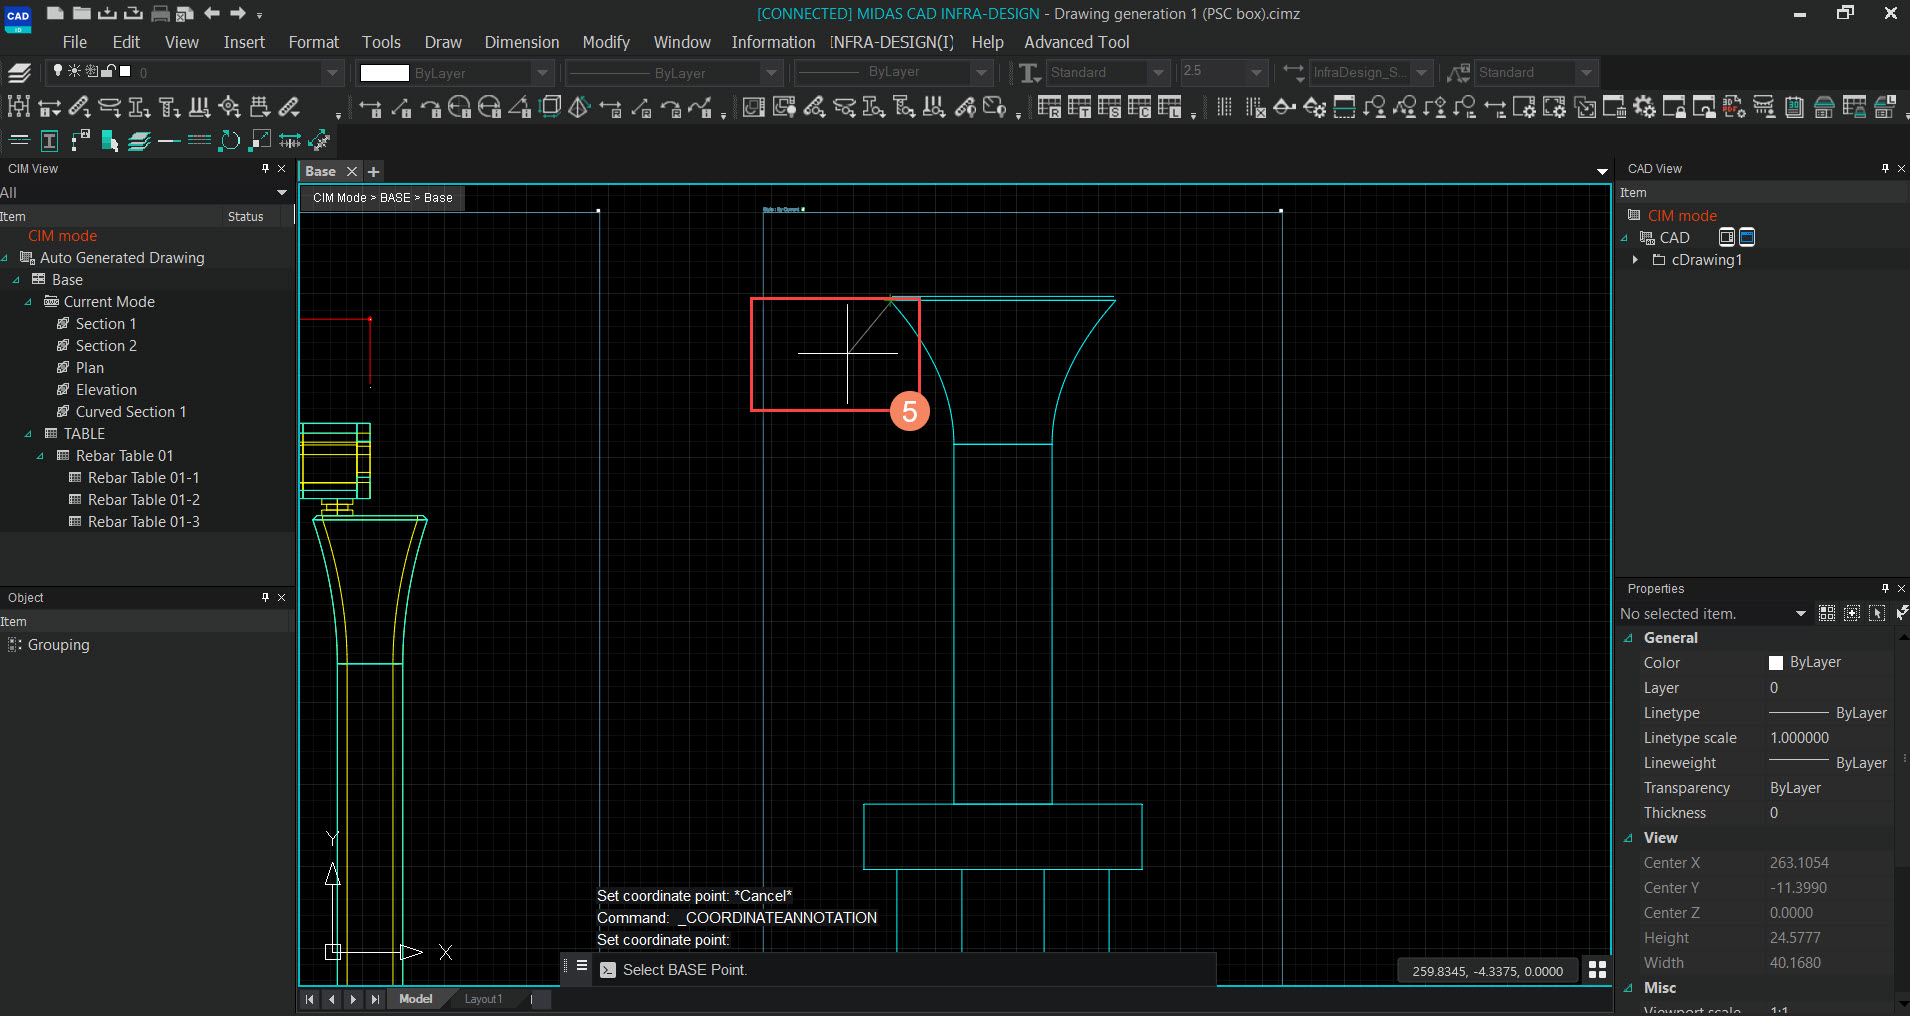This screenshot has height=1016, width=1910.
Task: Click the teal layers icon in third toolbar row
Action: [139, 140]
